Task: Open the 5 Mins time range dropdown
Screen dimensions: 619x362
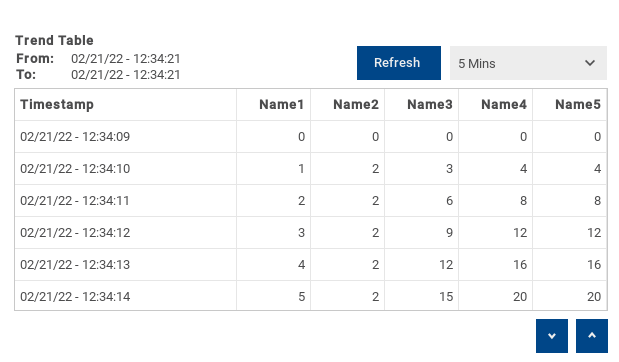Action: [528, 63]
